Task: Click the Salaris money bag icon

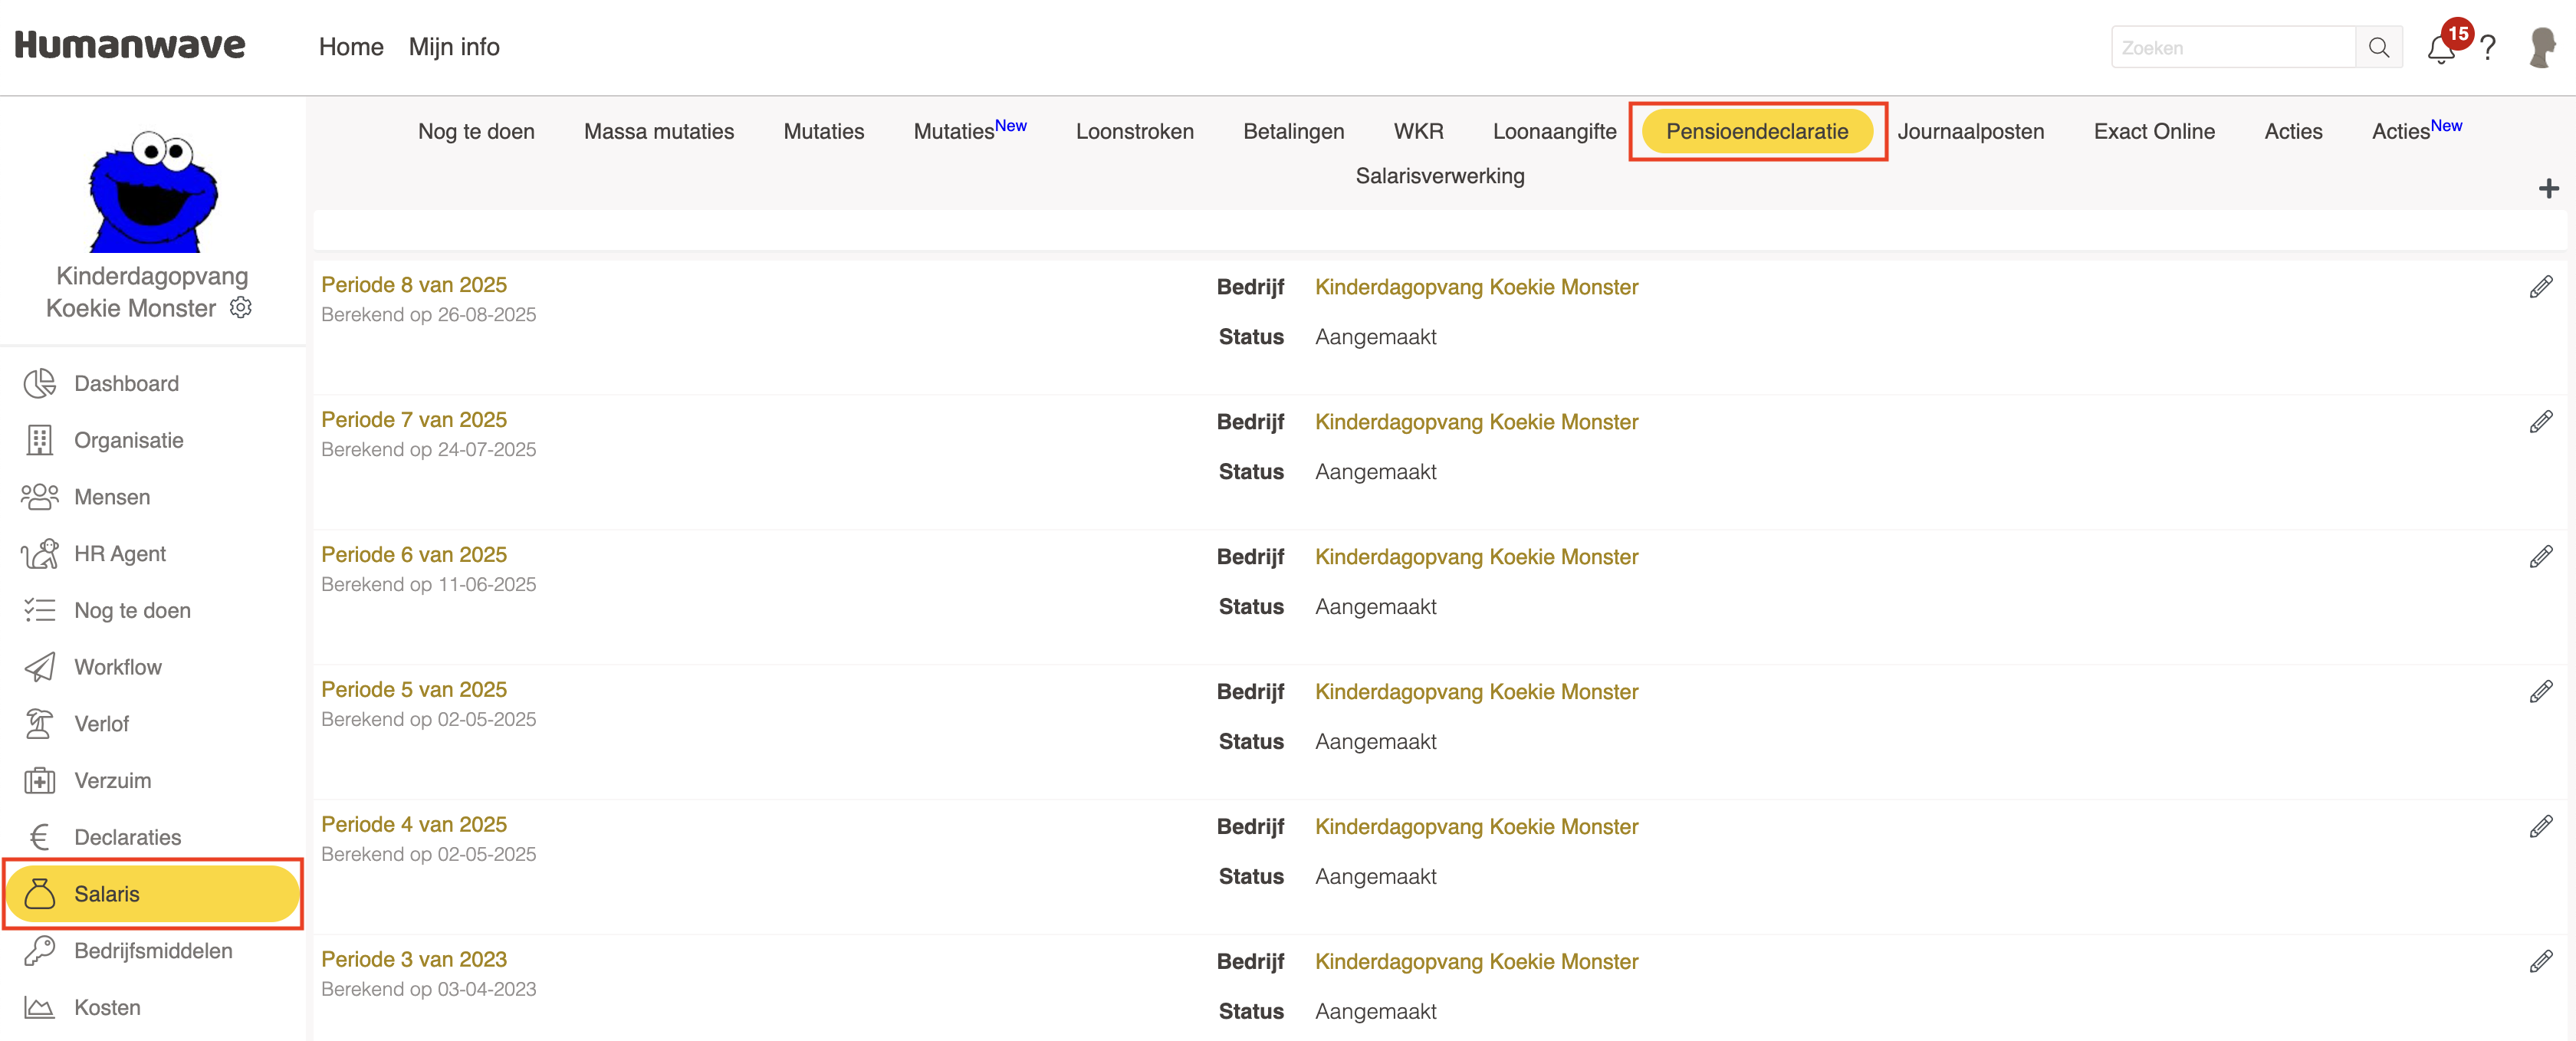Action: coord(40,893)
